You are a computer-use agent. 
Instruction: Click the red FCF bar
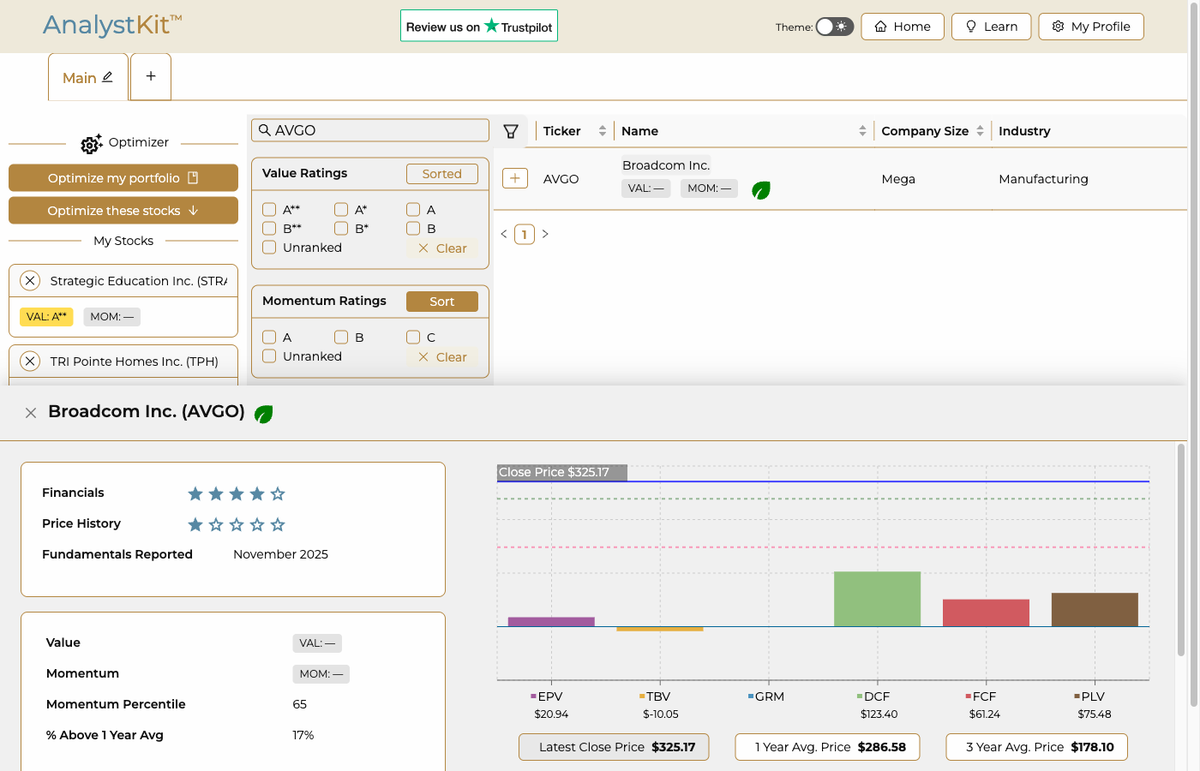(x=986, y=613)
